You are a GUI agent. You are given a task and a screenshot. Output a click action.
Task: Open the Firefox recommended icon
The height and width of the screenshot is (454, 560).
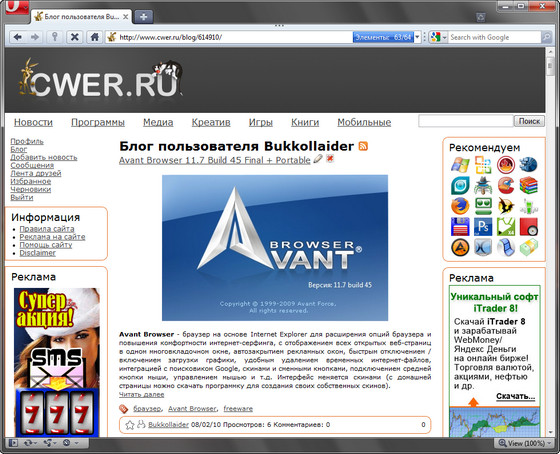pyautogui.click(x=460, y=206)
